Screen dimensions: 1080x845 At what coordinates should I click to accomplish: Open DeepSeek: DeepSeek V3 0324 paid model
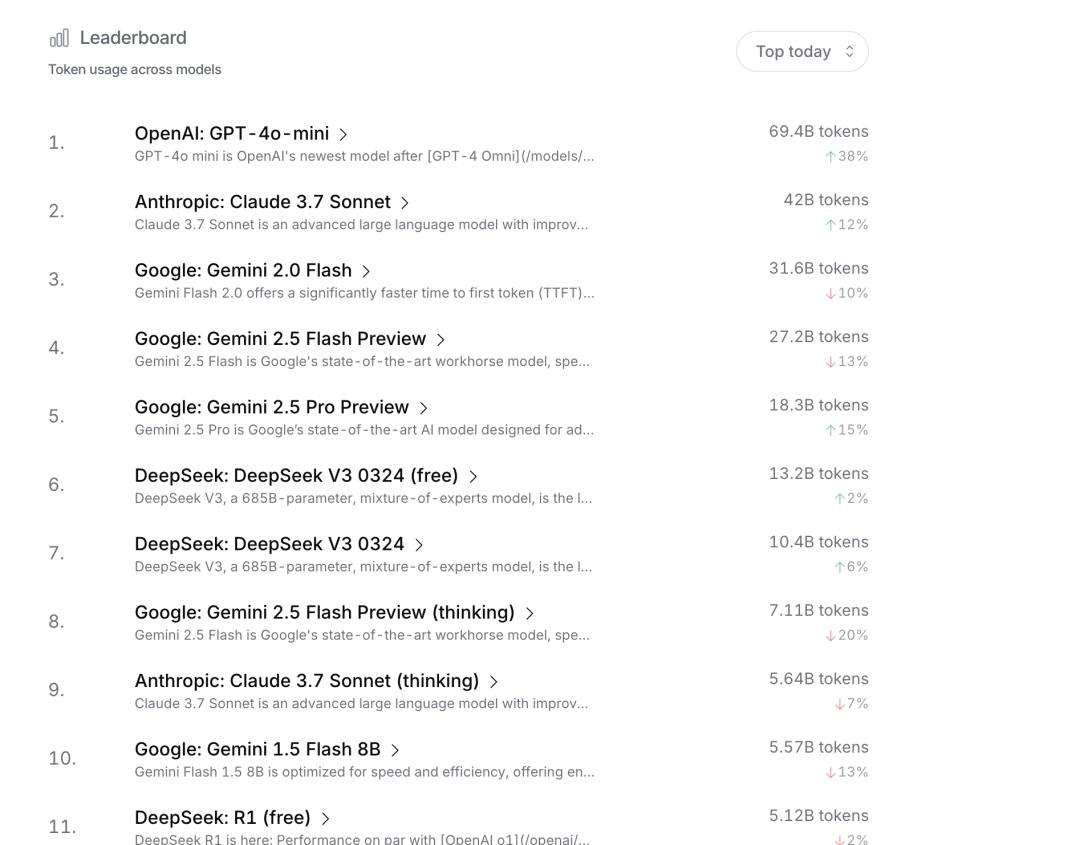tap(270, 544)
